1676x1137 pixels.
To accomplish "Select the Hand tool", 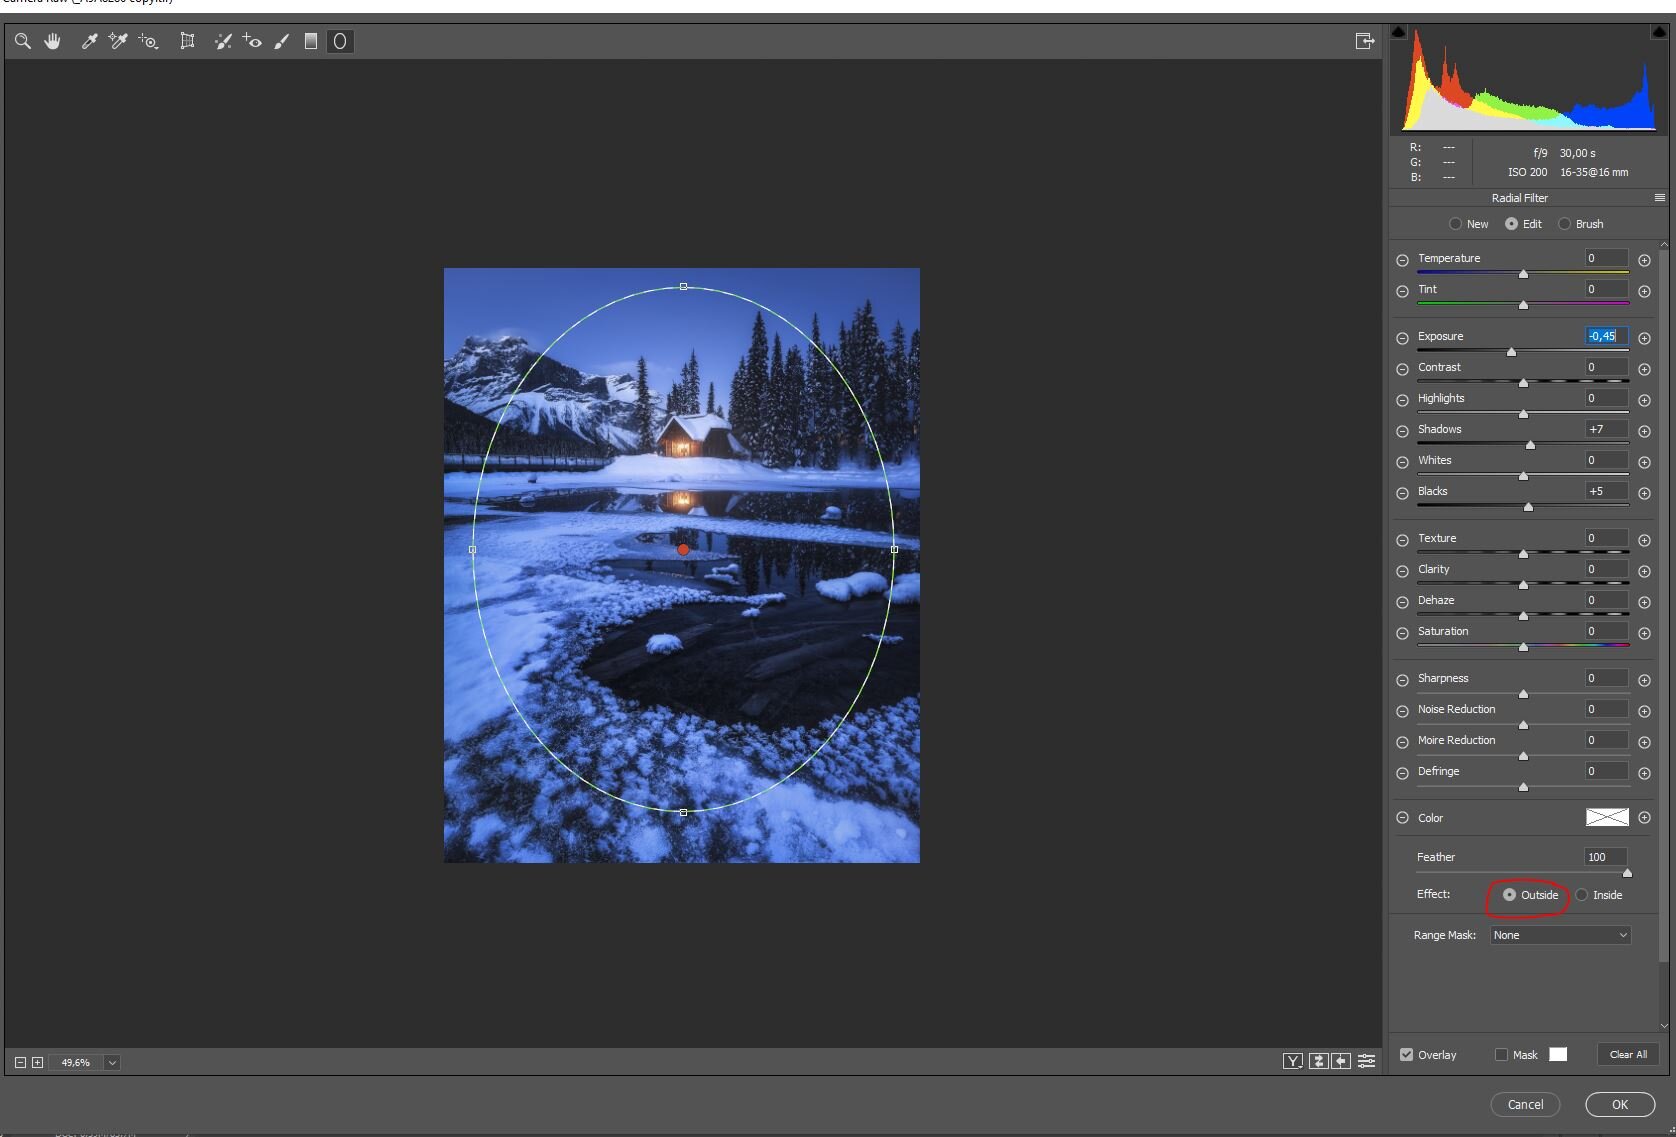I will coord(53,41).
